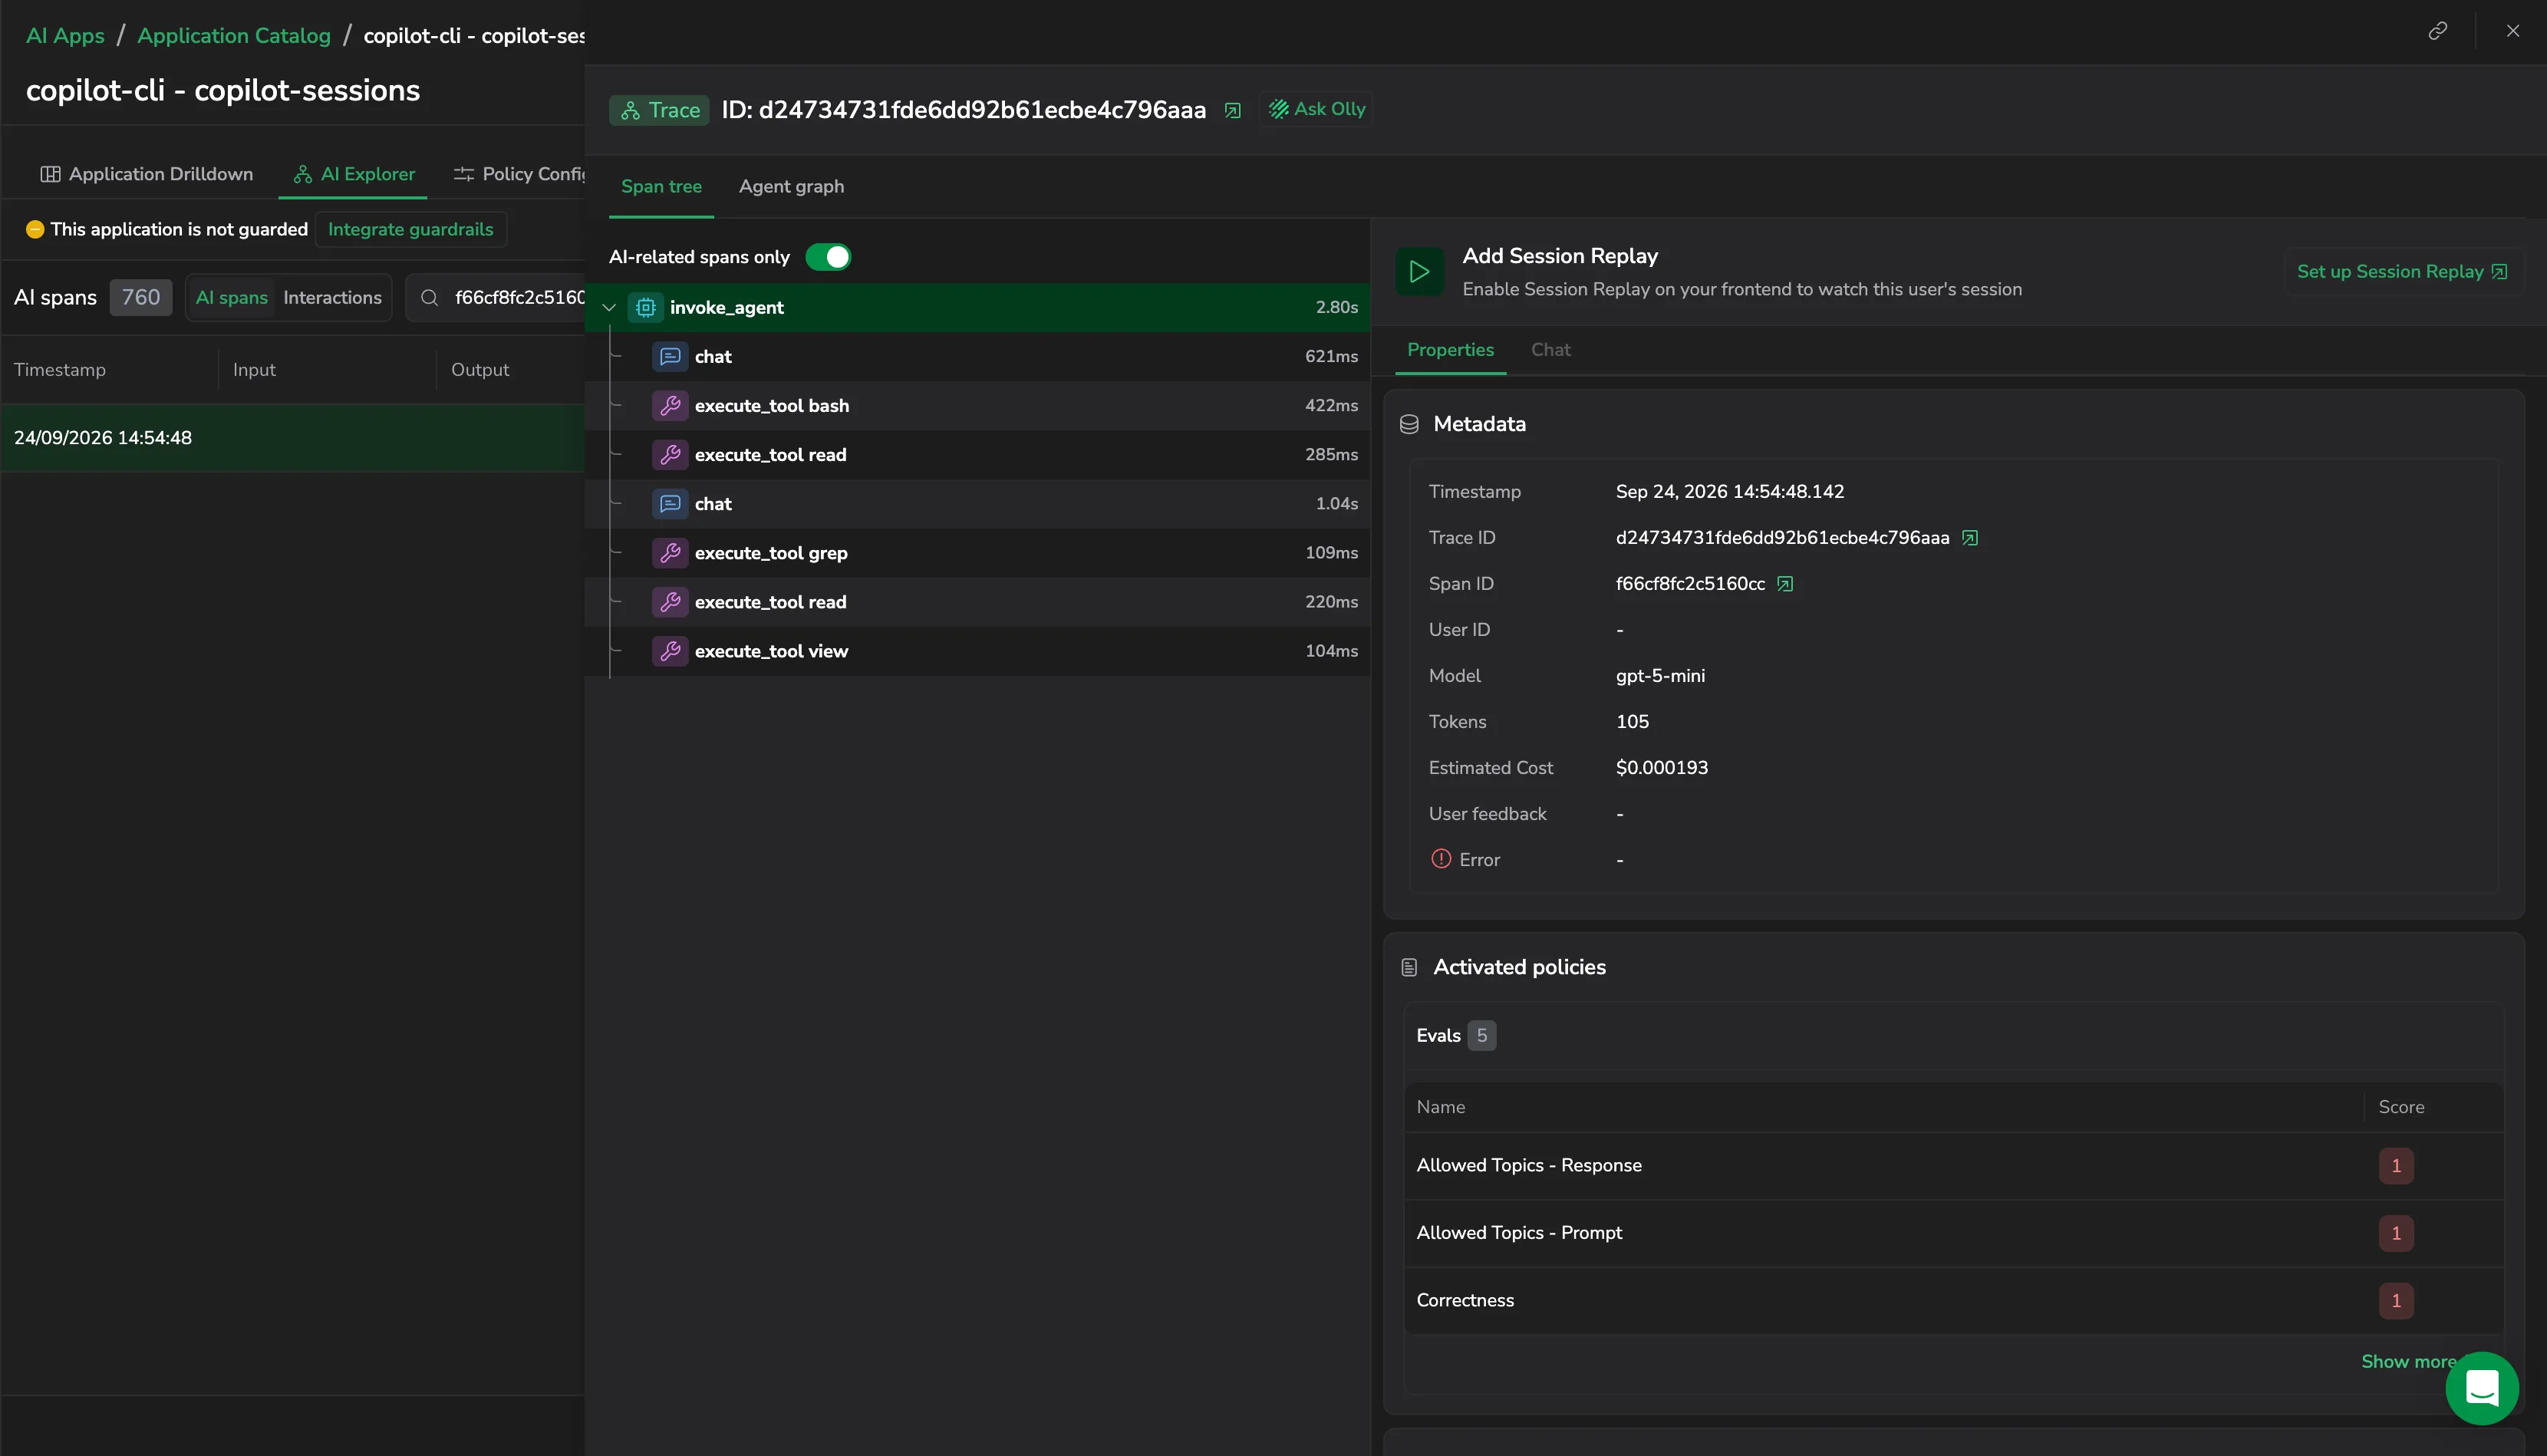Screen dimensions: 2547x1456
Task: Select the 24/09/2026 14:54:48 row
Action: (293, 437)
